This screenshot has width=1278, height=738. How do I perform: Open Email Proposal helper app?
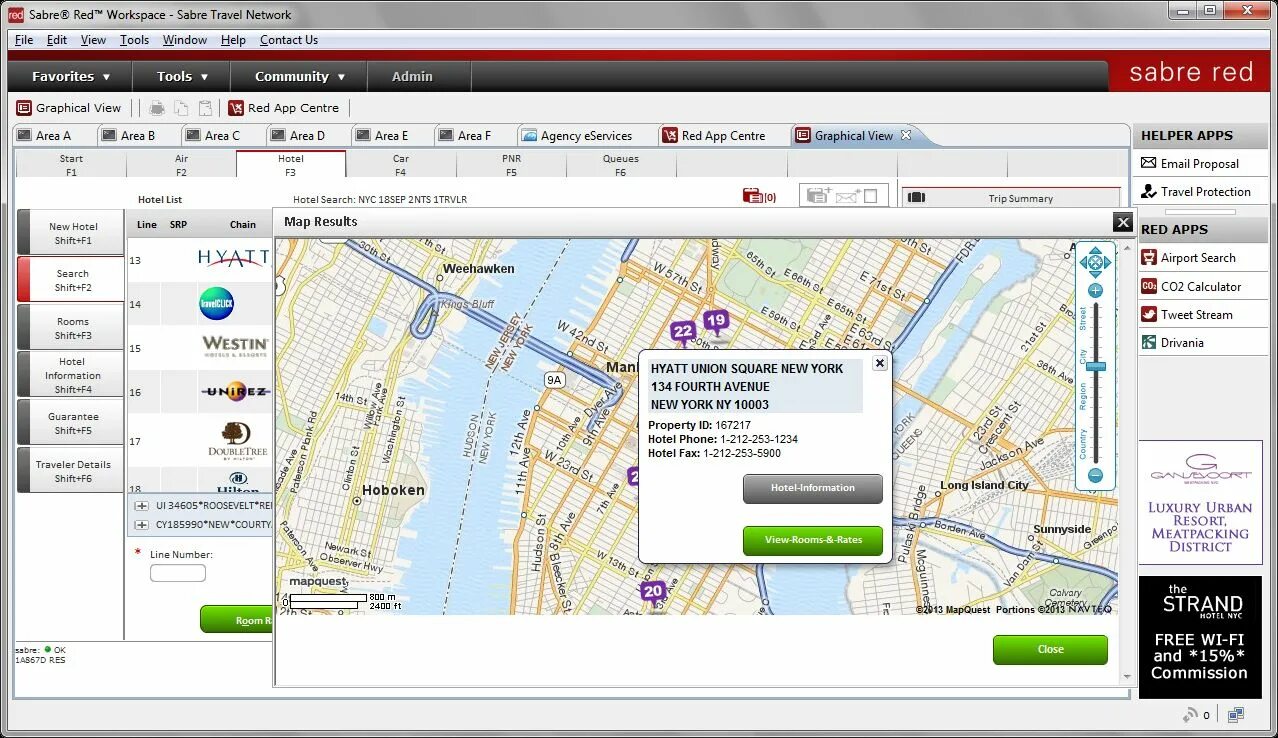pyautogui.click(x=1200, y=163)
